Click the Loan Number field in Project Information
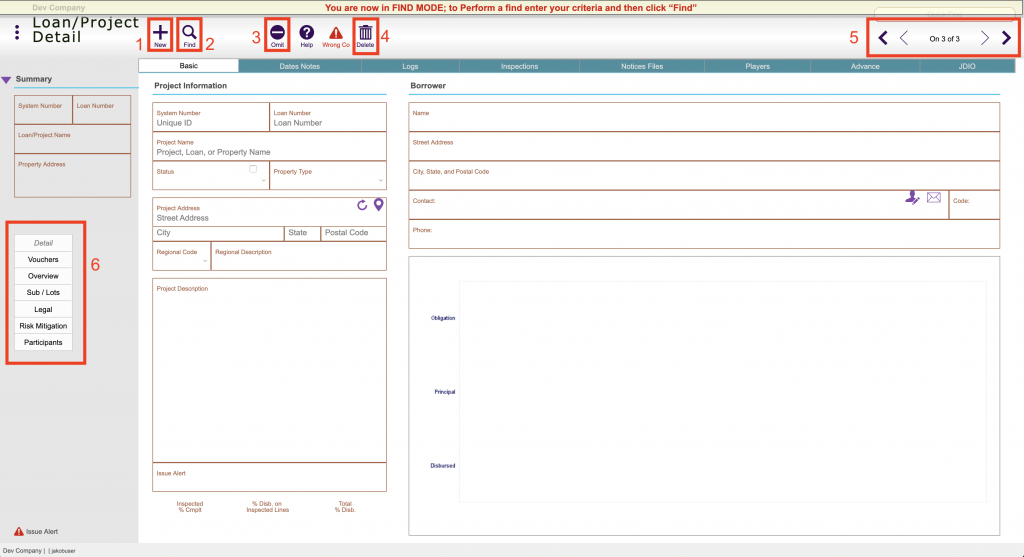Viewport: 1024px width, 557px height. pyautogui.click(x=328, y=118)
